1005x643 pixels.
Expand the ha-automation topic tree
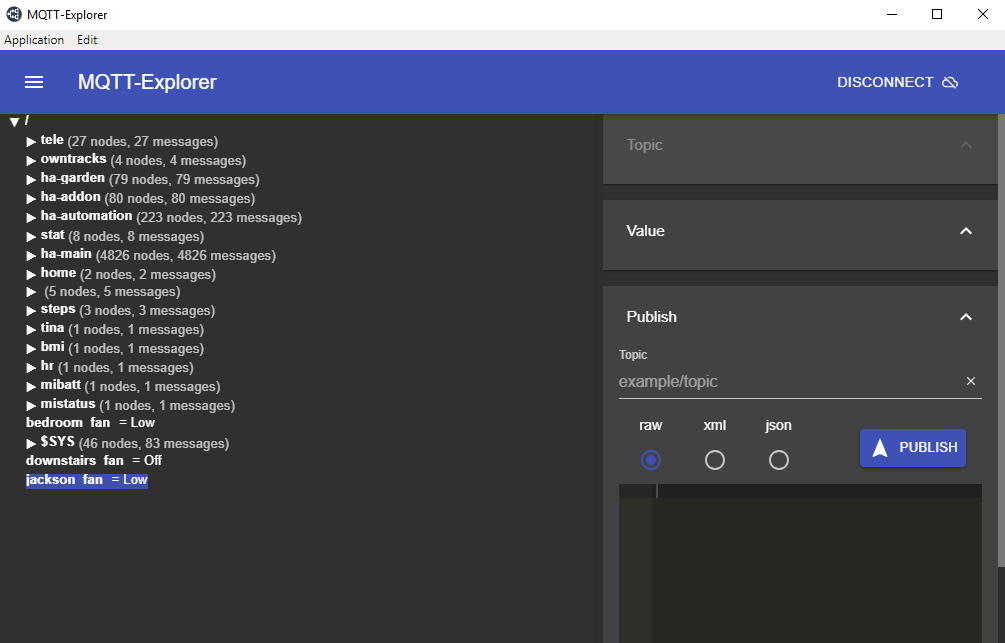[31, 217]
